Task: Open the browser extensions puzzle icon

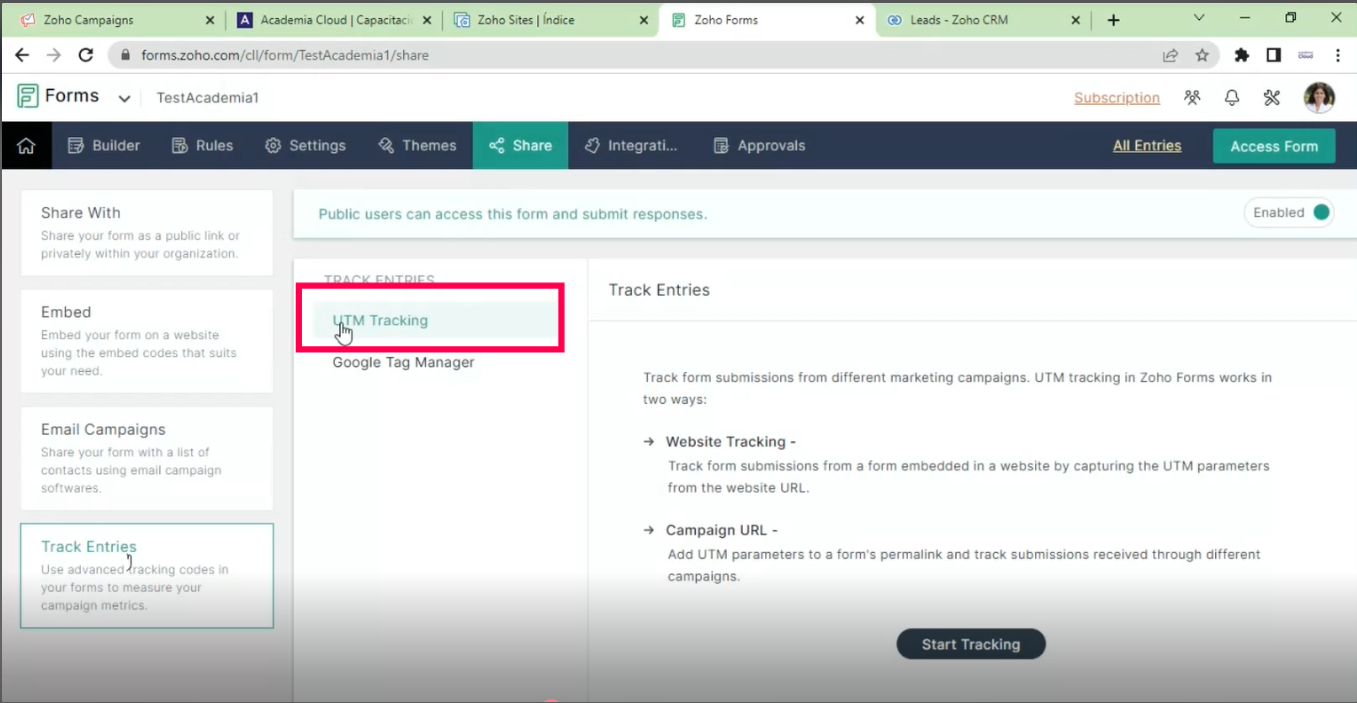Action: 1242,56
